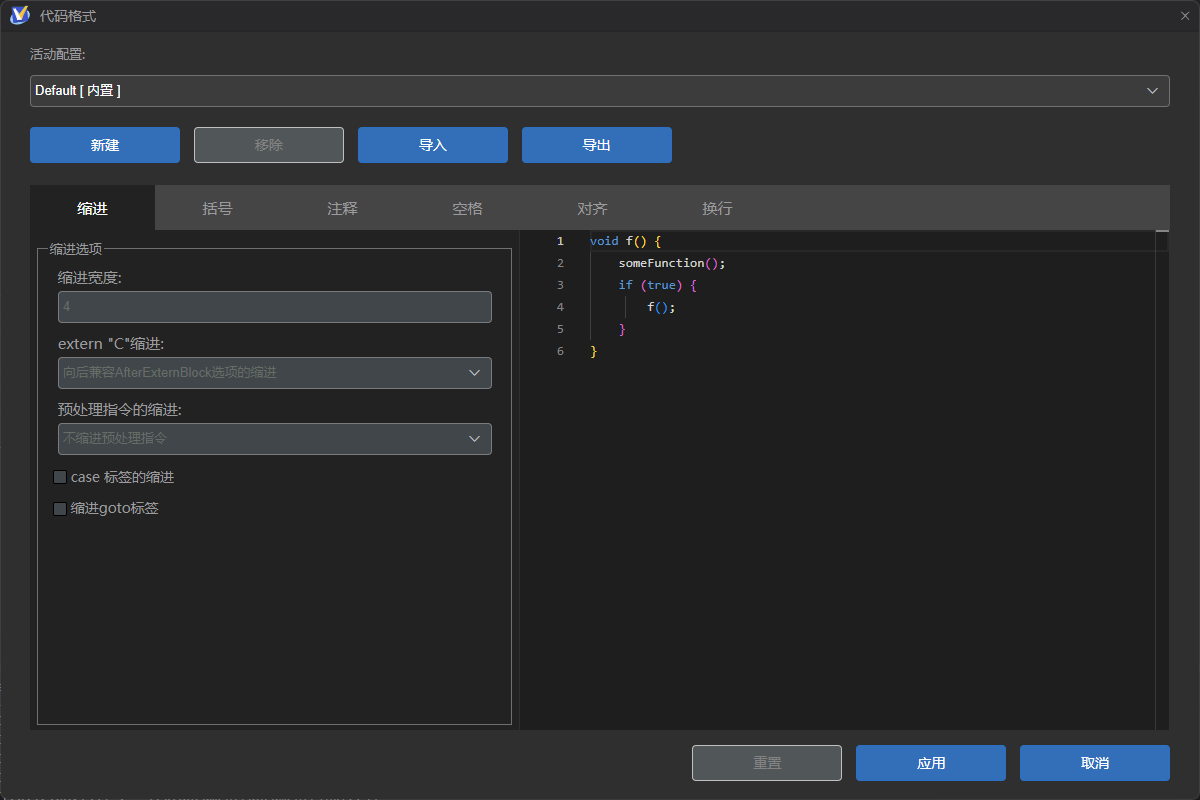
Task: Click the 导入 button
Action: [x=433, y=145]
